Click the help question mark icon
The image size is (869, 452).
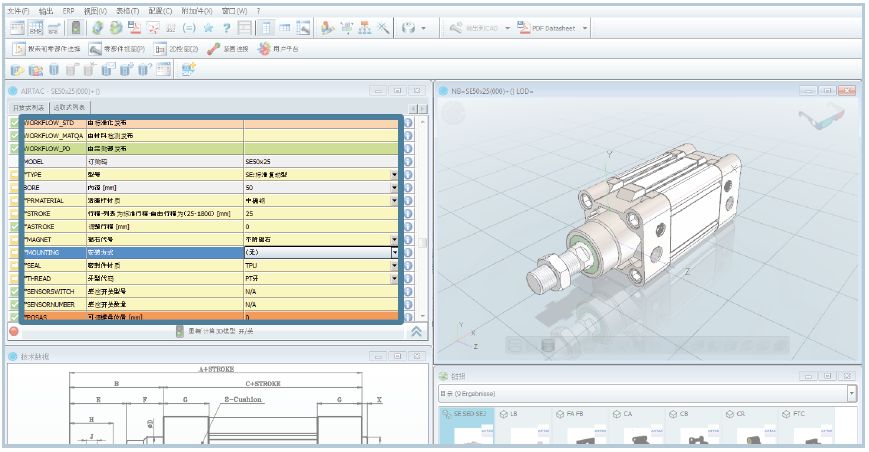click(x=227, y=28)
